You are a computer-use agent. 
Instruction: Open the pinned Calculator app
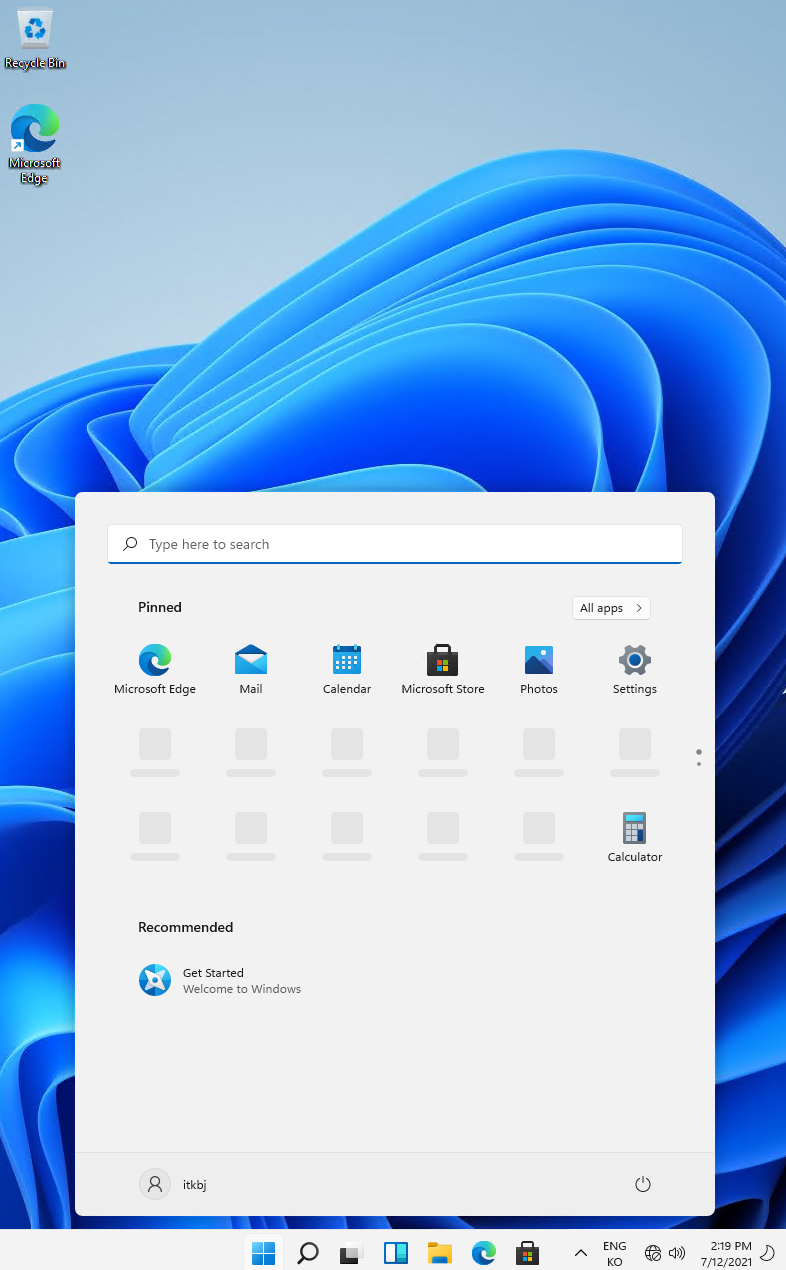[x=635, y=837]
